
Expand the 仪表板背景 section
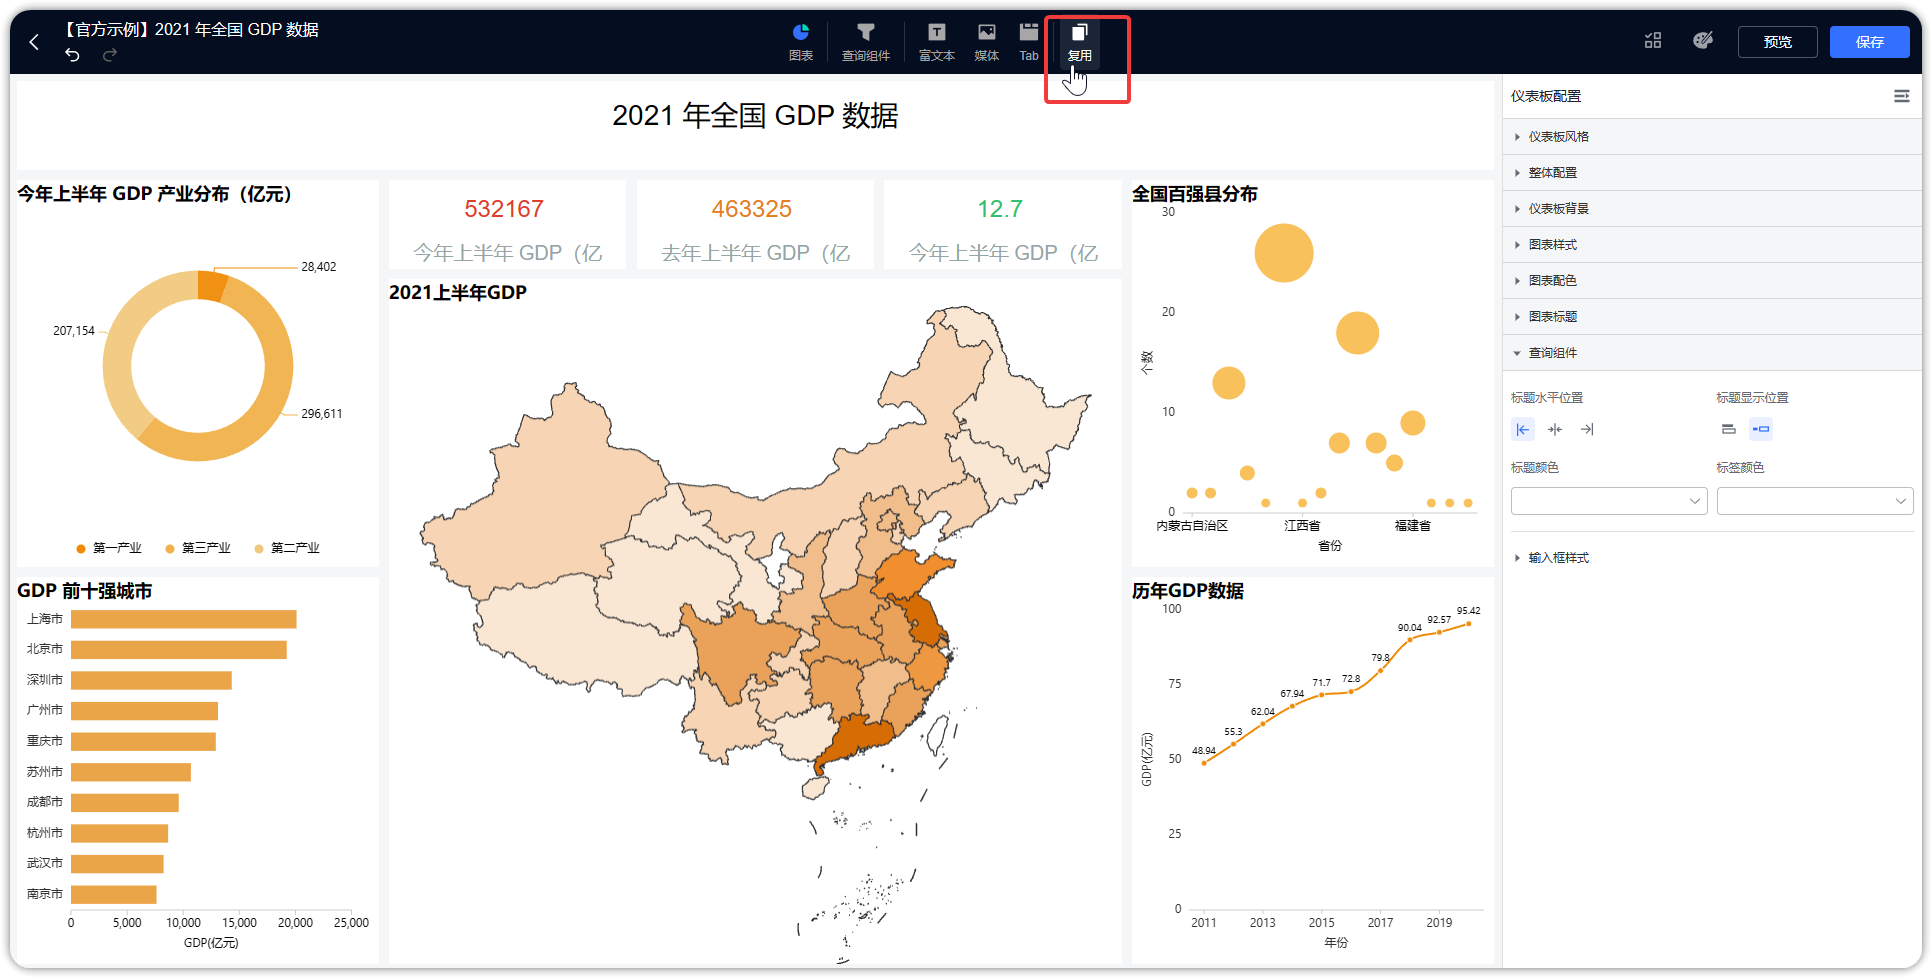click(x=1712, y=209)
